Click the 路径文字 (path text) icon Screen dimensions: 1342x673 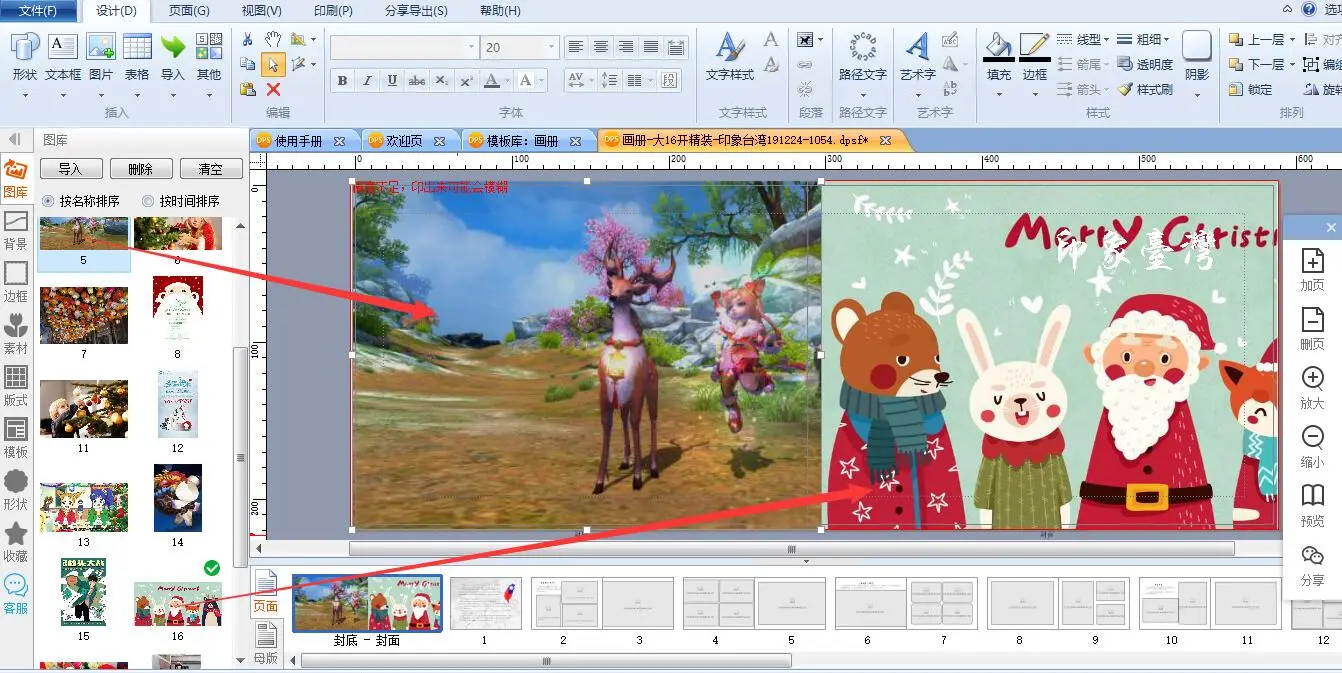pos(862,47)
